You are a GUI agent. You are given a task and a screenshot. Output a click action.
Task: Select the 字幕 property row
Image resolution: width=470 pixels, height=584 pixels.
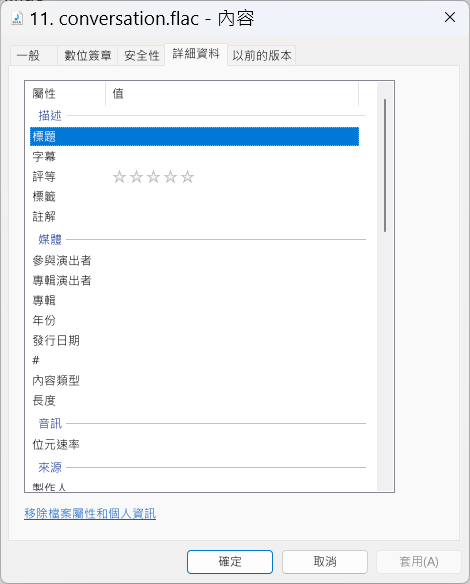pos(194,156)
